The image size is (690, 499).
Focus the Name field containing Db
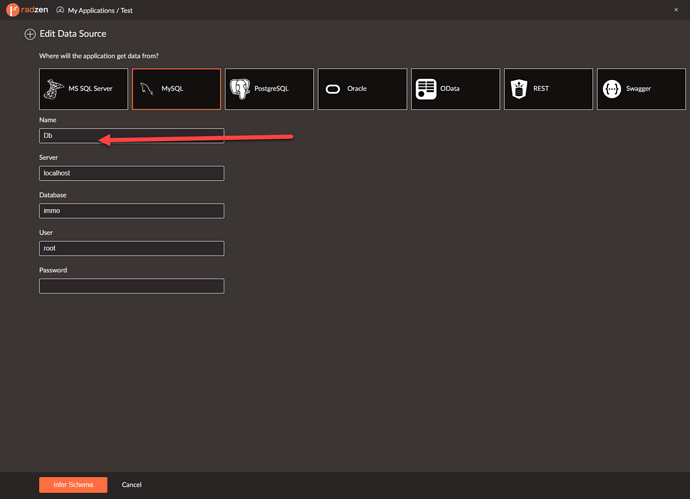click(132, 136)
